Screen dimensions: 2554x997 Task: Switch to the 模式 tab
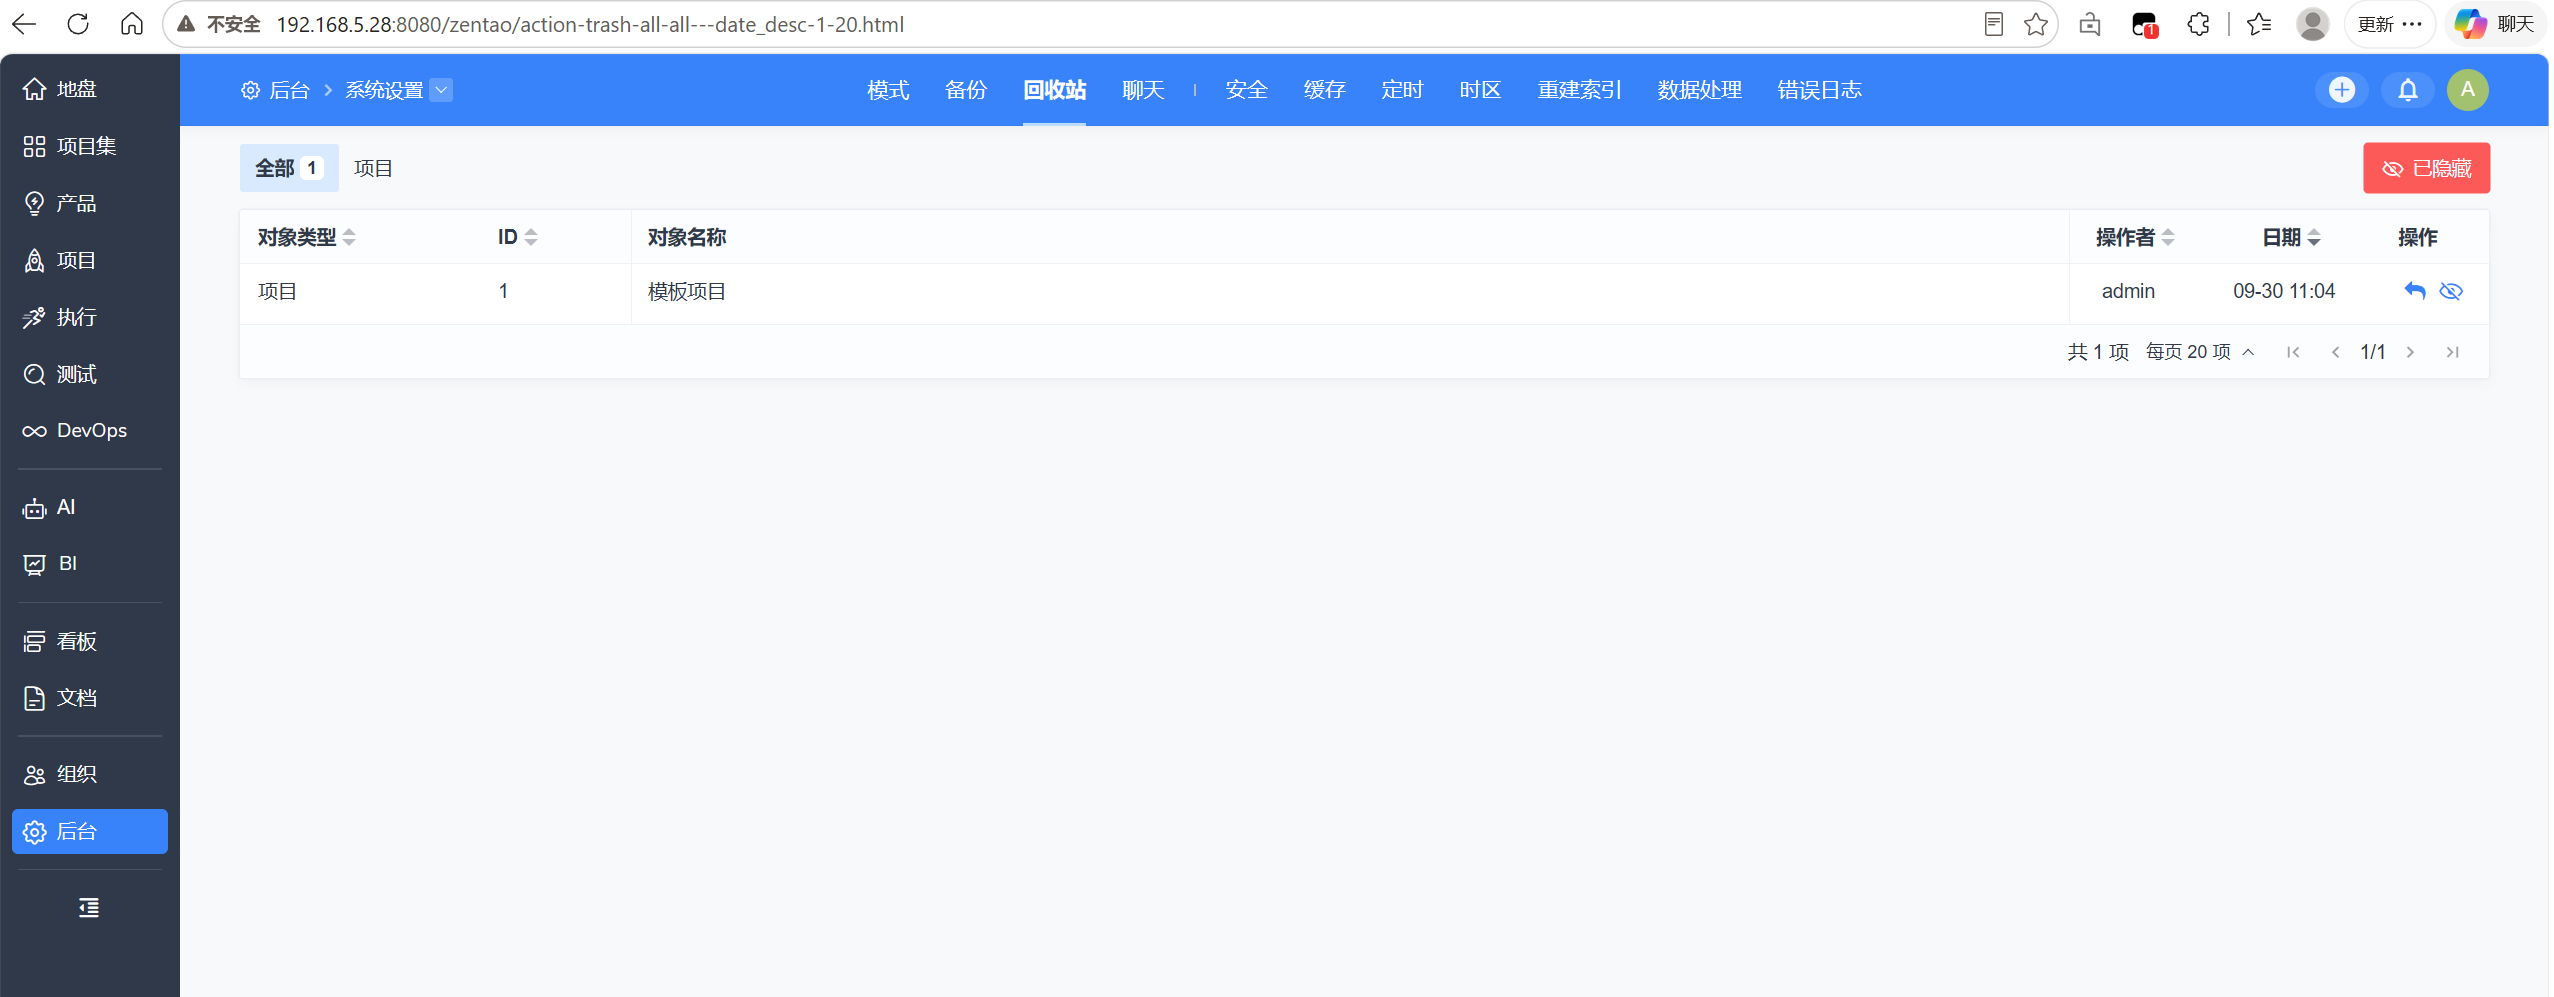click(888, 90)
